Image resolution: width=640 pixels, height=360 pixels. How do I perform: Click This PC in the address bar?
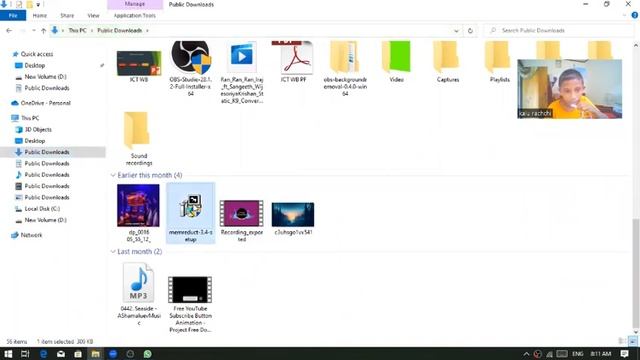click(x=77, y=31)
